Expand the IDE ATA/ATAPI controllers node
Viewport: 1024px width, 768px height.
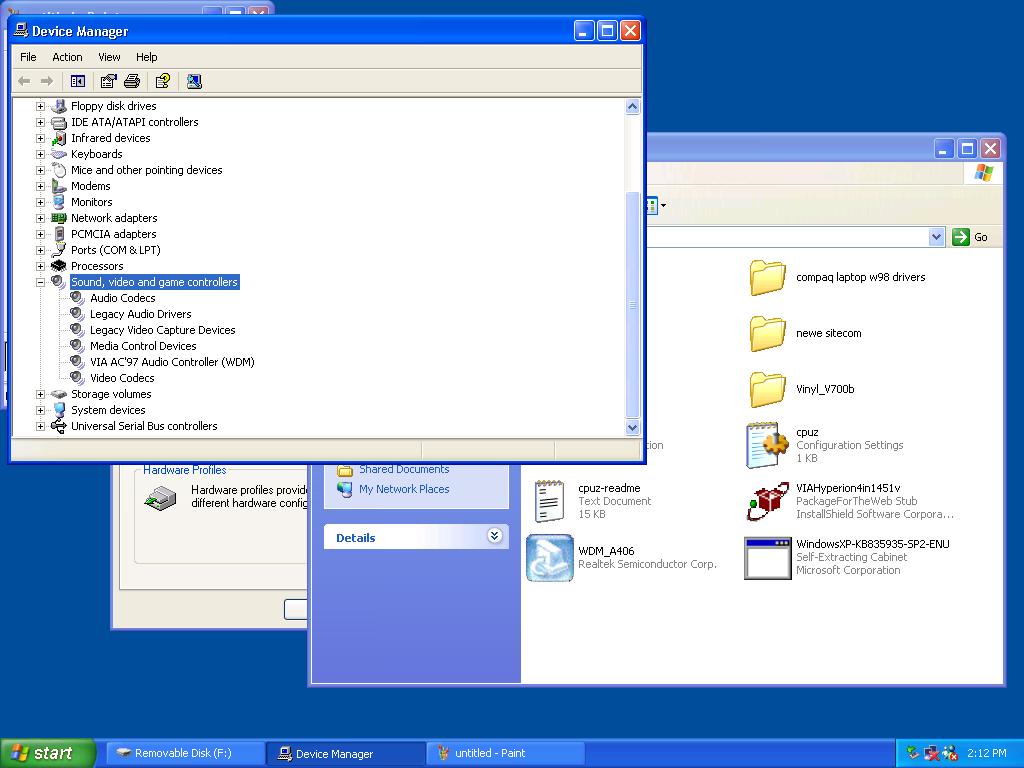40,122
